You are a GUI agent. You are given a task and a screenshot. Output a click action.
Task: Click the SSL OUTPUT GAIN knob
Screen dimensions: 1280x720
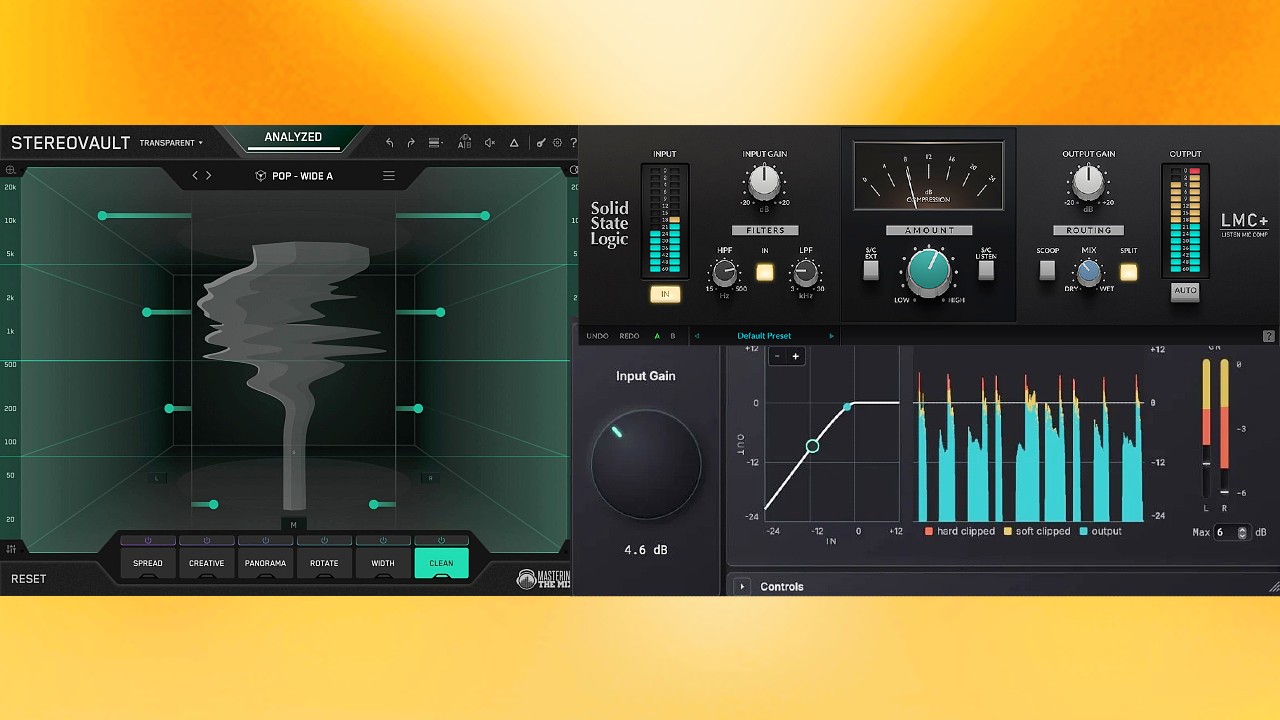click(x=1088, y=182)
